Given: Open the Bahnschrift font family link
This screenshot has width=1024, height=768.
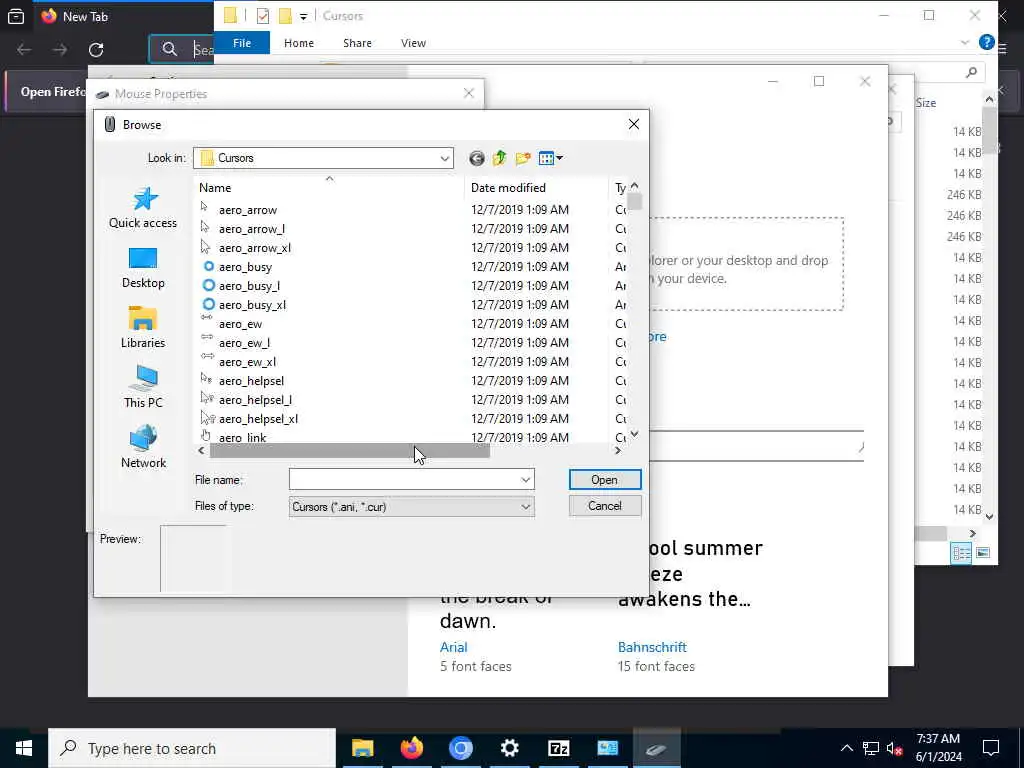Looking at the screenshot, I should (652, 647).
